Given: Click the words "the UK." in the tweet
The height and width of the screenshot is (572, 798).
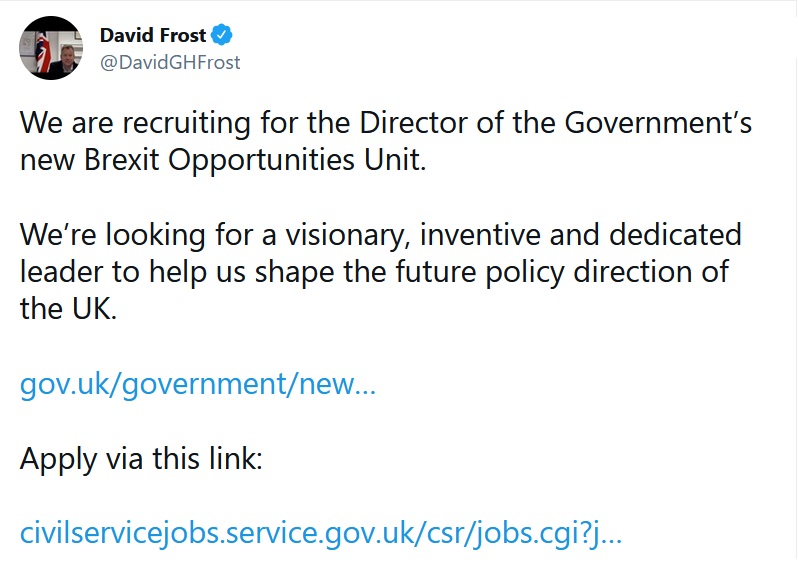Looking at the screenshot, I should 68,309.
